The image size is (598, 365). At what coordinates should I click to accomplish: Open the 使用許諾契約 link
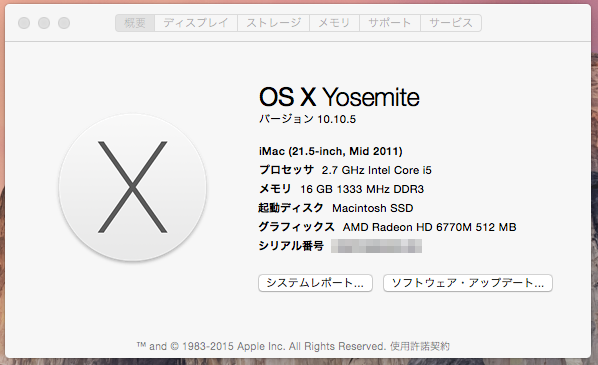pos(420,346)
